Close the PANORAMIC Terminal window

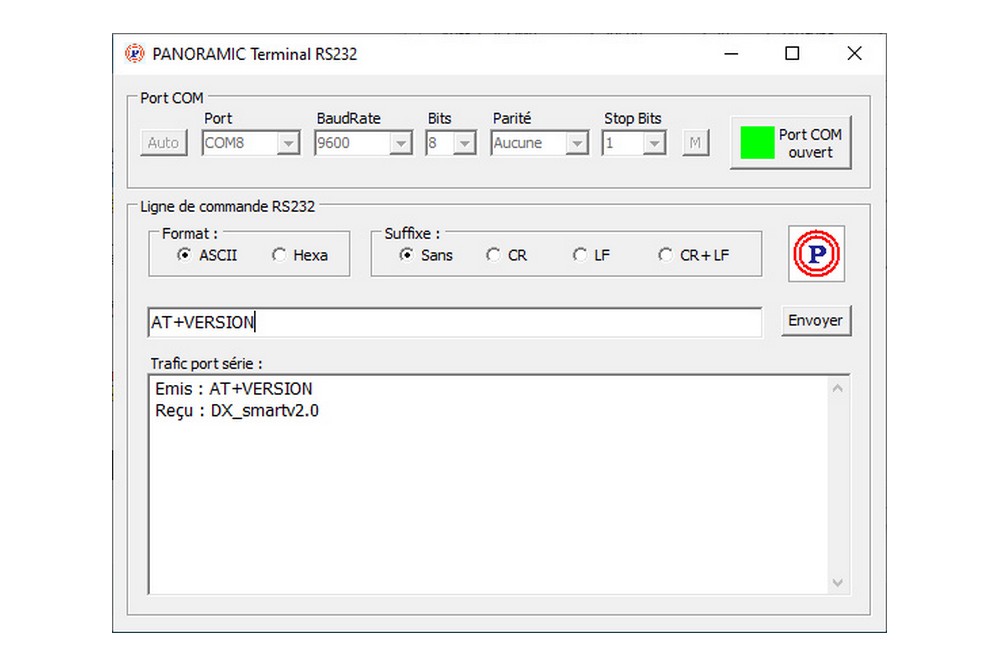855,54
